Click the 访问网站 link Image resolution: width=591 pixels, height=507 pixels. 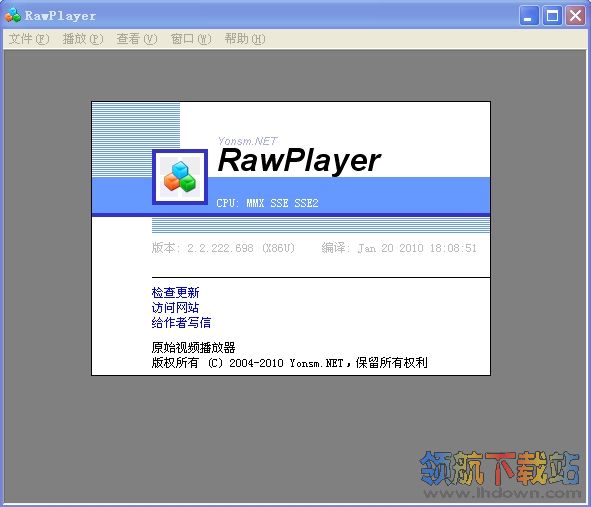tap(175, 308)
